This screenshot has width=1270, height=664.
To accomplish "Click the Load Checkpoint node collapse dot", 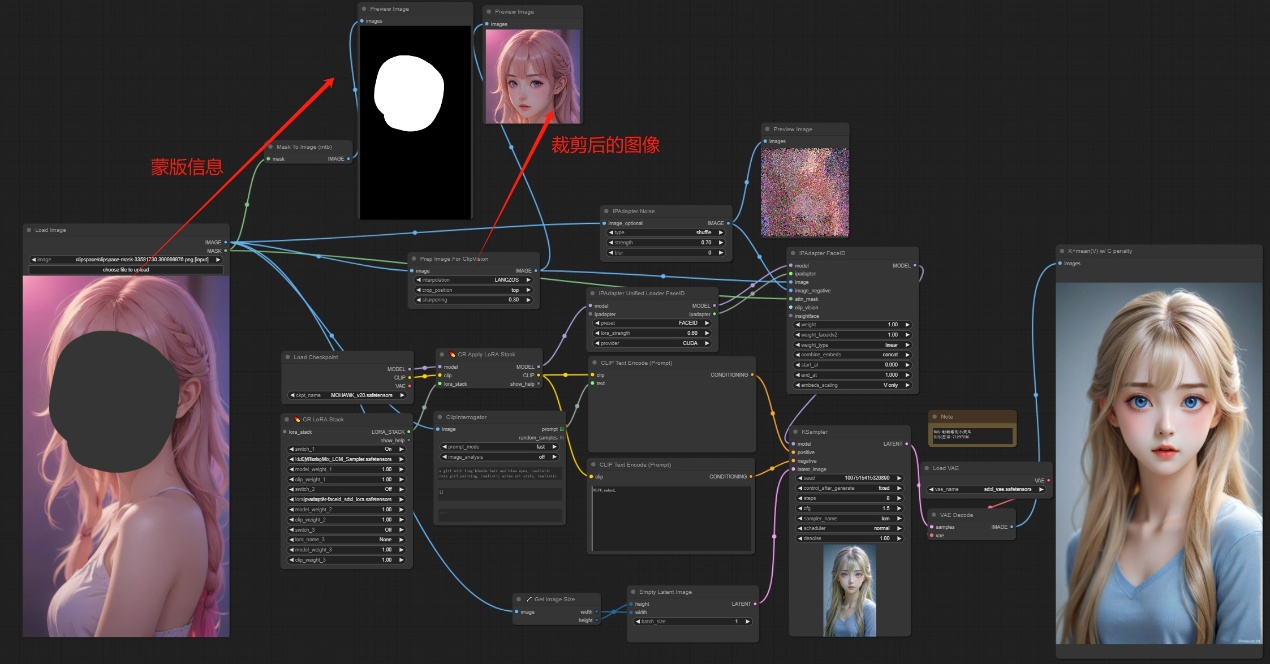I will [x=287, y=356].
